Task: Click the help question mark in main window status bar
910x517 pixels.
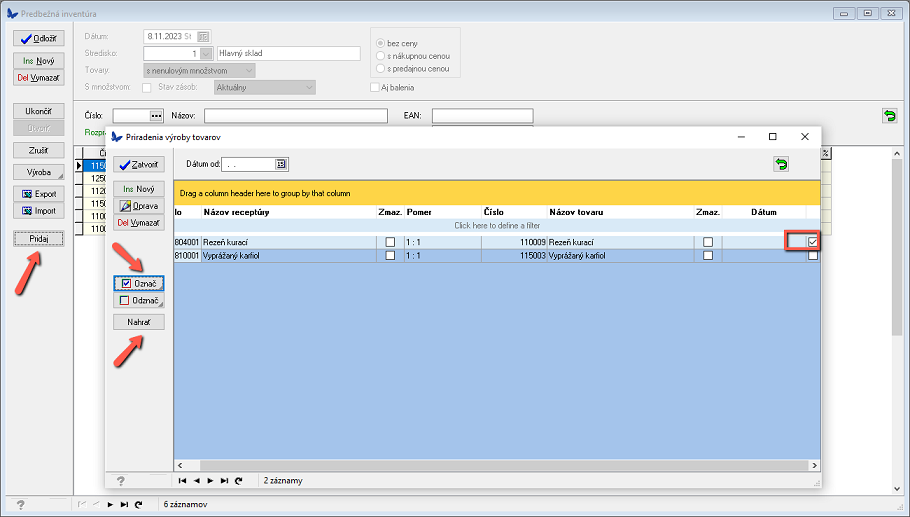Action: [20, 505]
